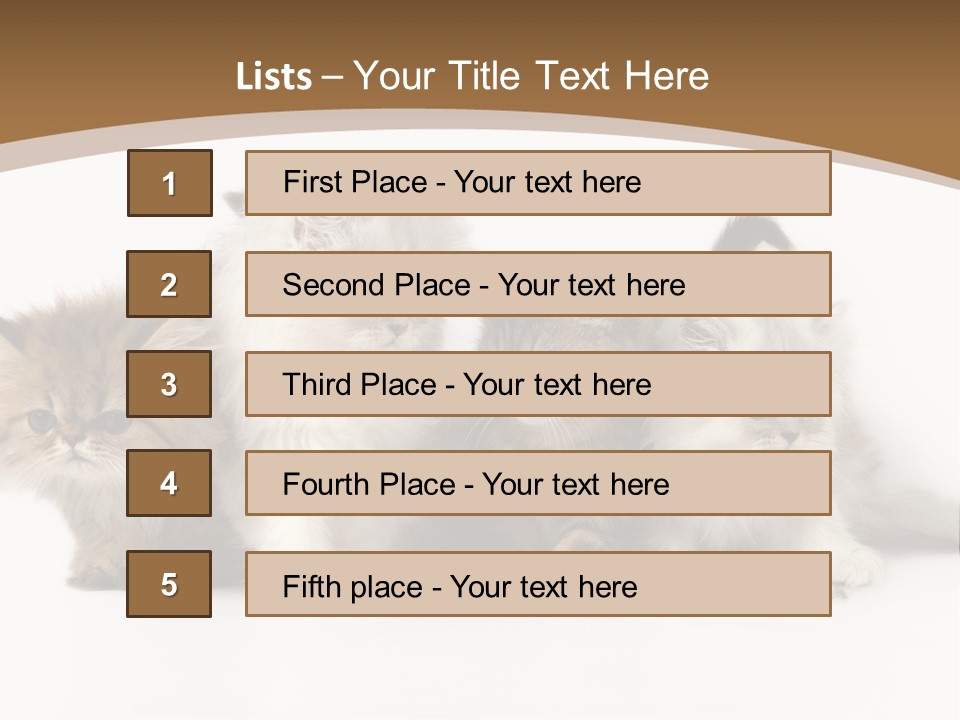This screenshot has width=960, height=720.
Task: Select the Third Place text bar
Action: (538, 384)
